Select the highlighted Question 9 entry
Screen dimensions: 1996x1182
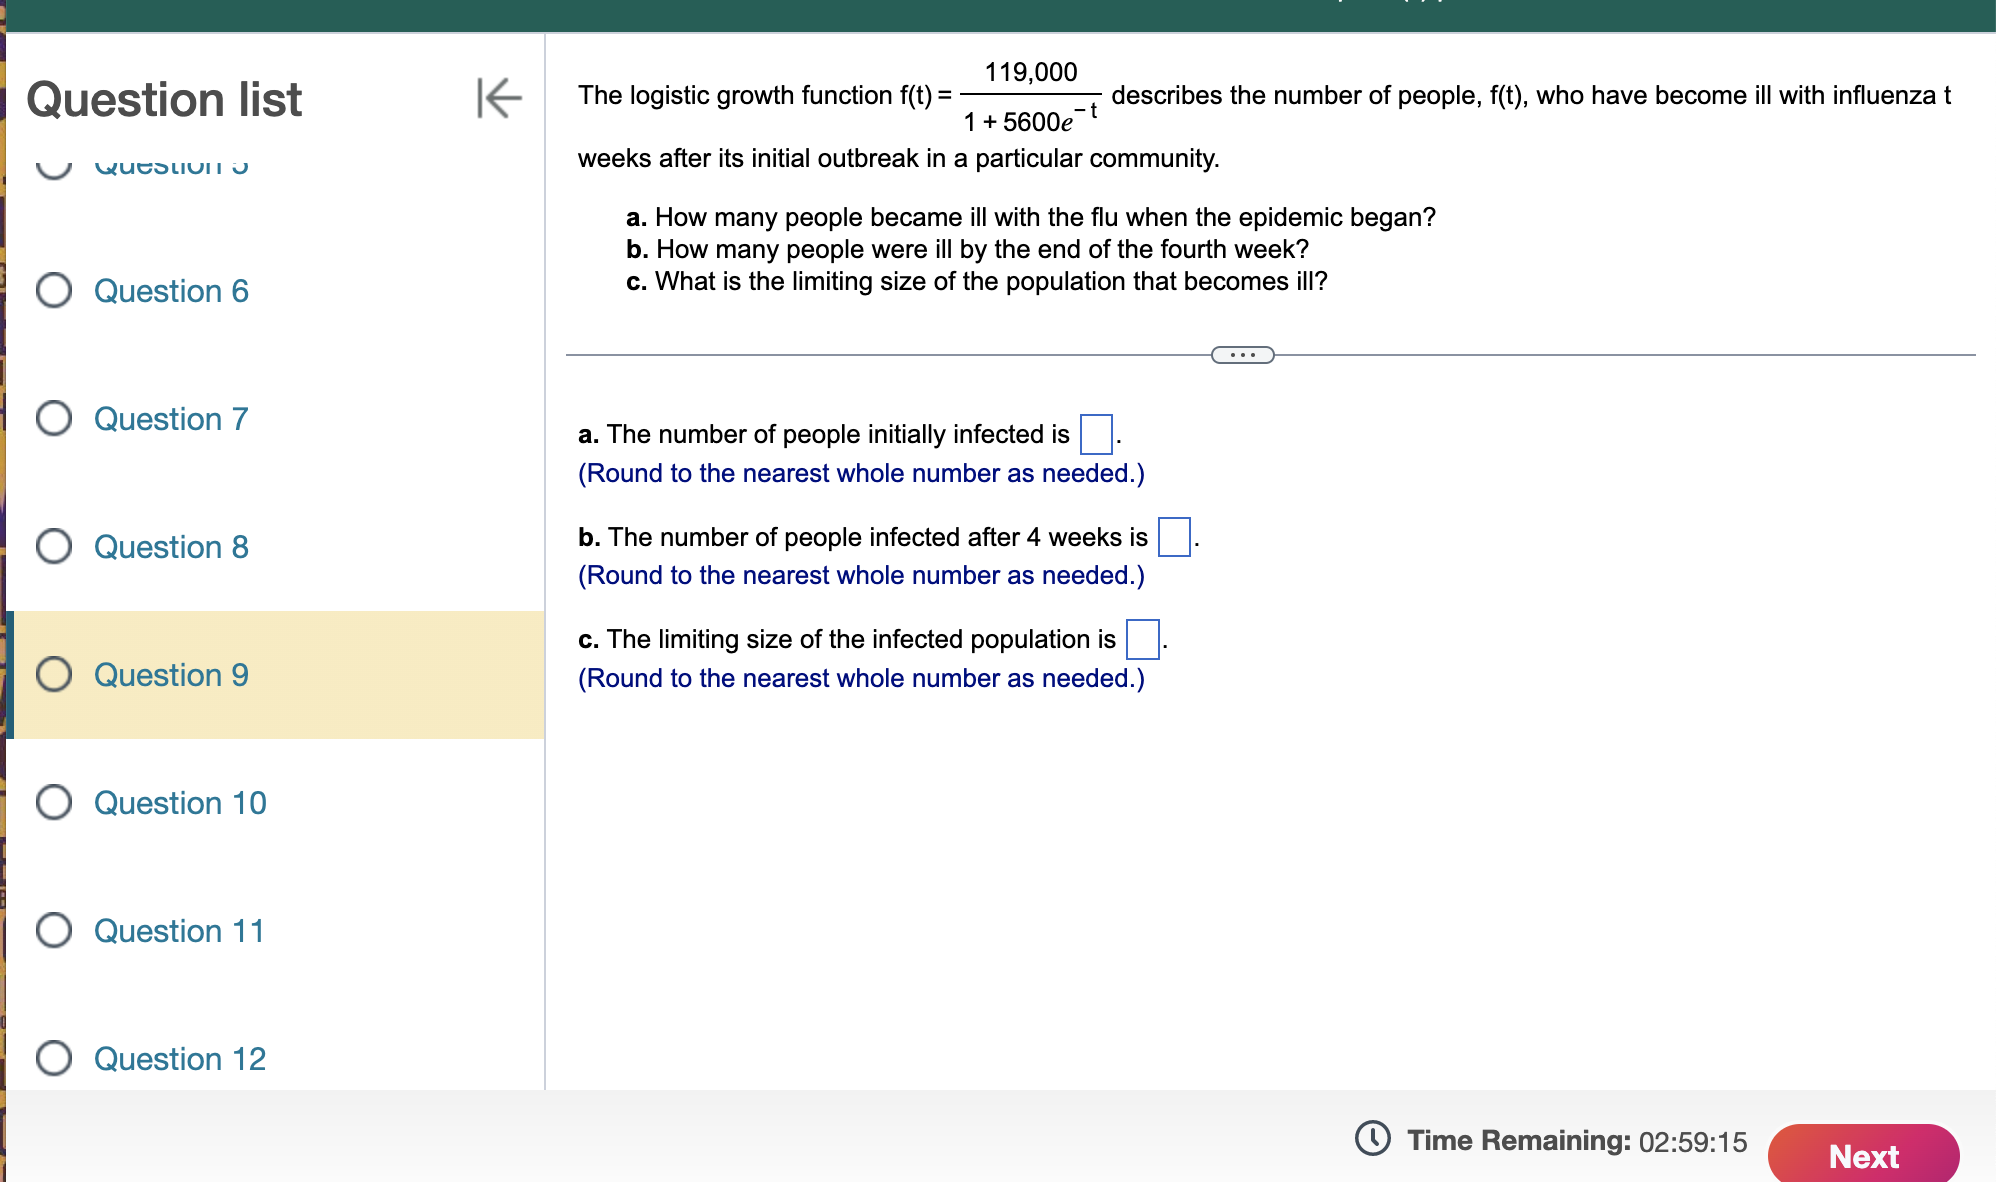[x=170, y=674]
